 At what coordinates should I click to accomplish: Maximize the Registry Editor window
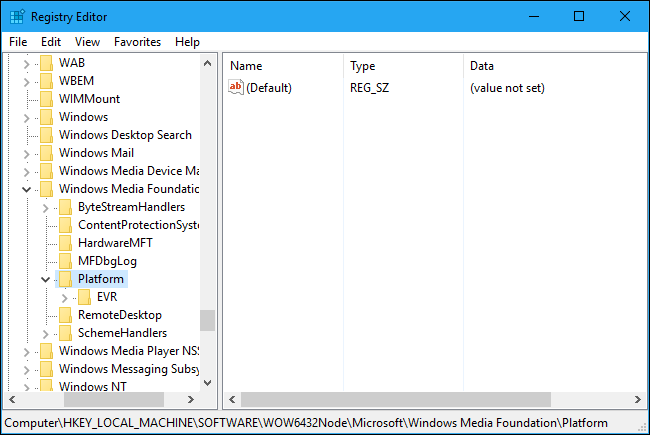click(579, 17)
